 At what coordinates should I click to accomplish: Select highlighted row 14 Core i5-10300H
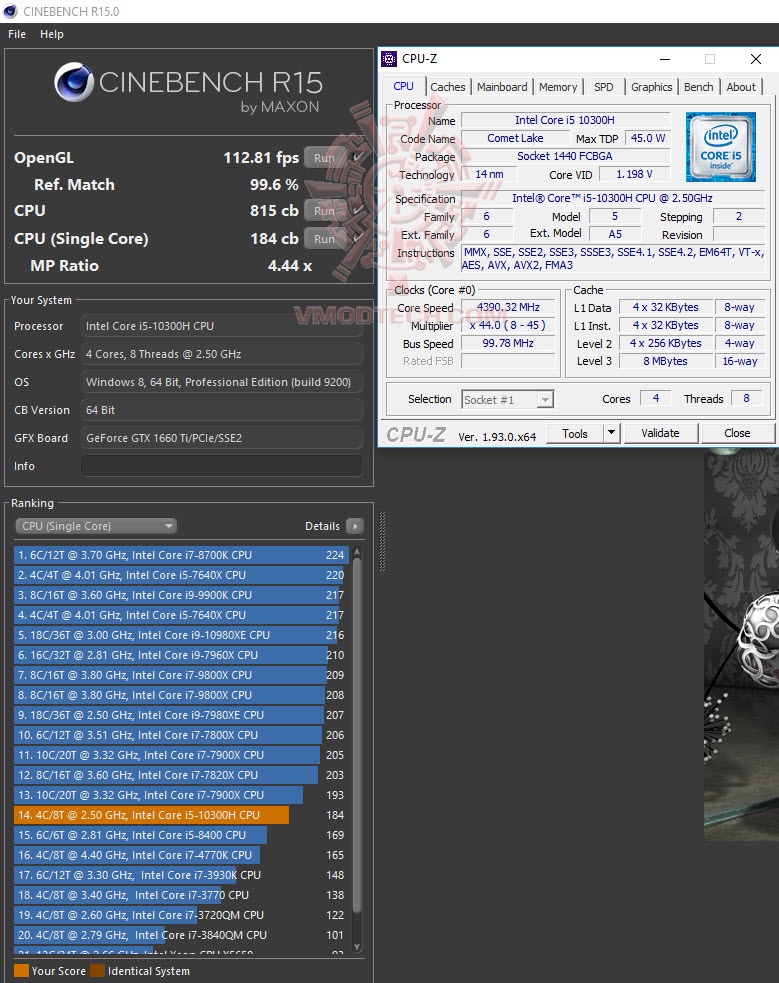[181, 815]
